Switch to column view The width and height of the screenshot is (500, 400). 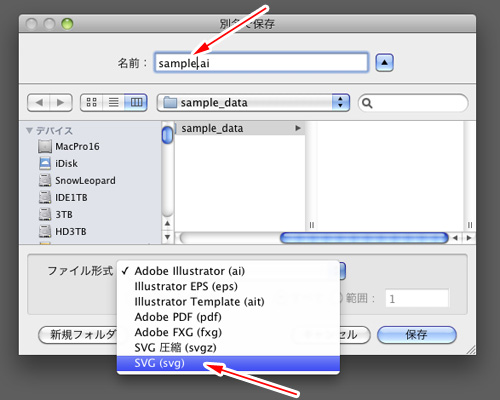pyautogui.click(x=136, y=102)
